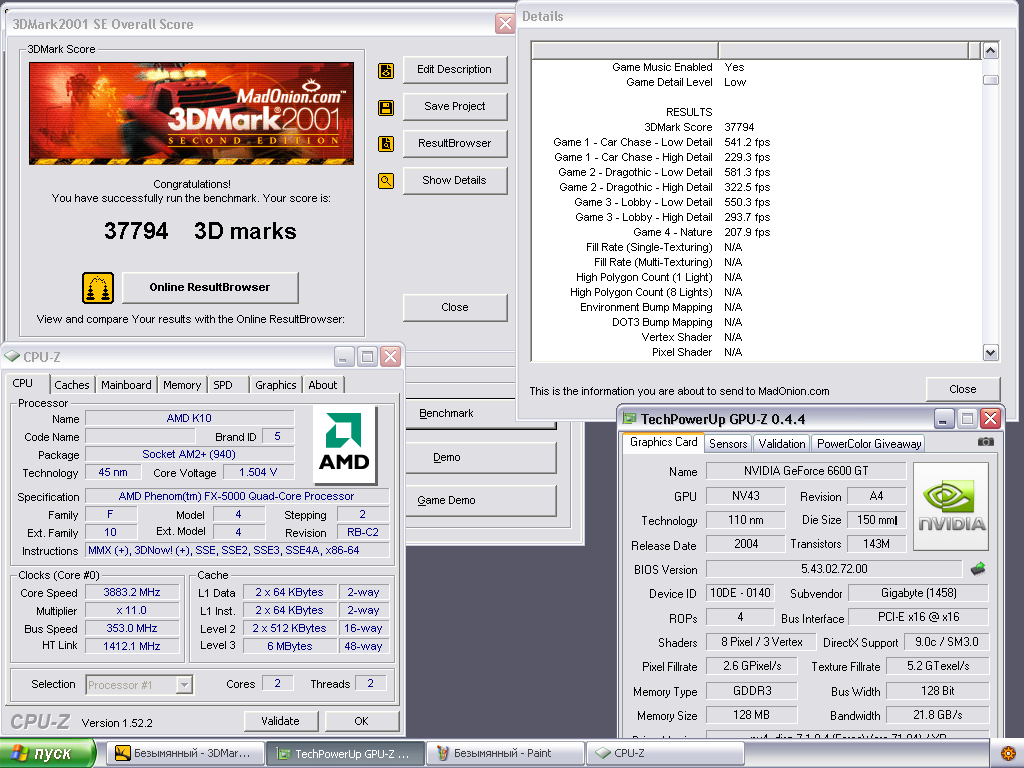
Task: Open the Processor #1 selection dropdown
Action: pos(138,685)
